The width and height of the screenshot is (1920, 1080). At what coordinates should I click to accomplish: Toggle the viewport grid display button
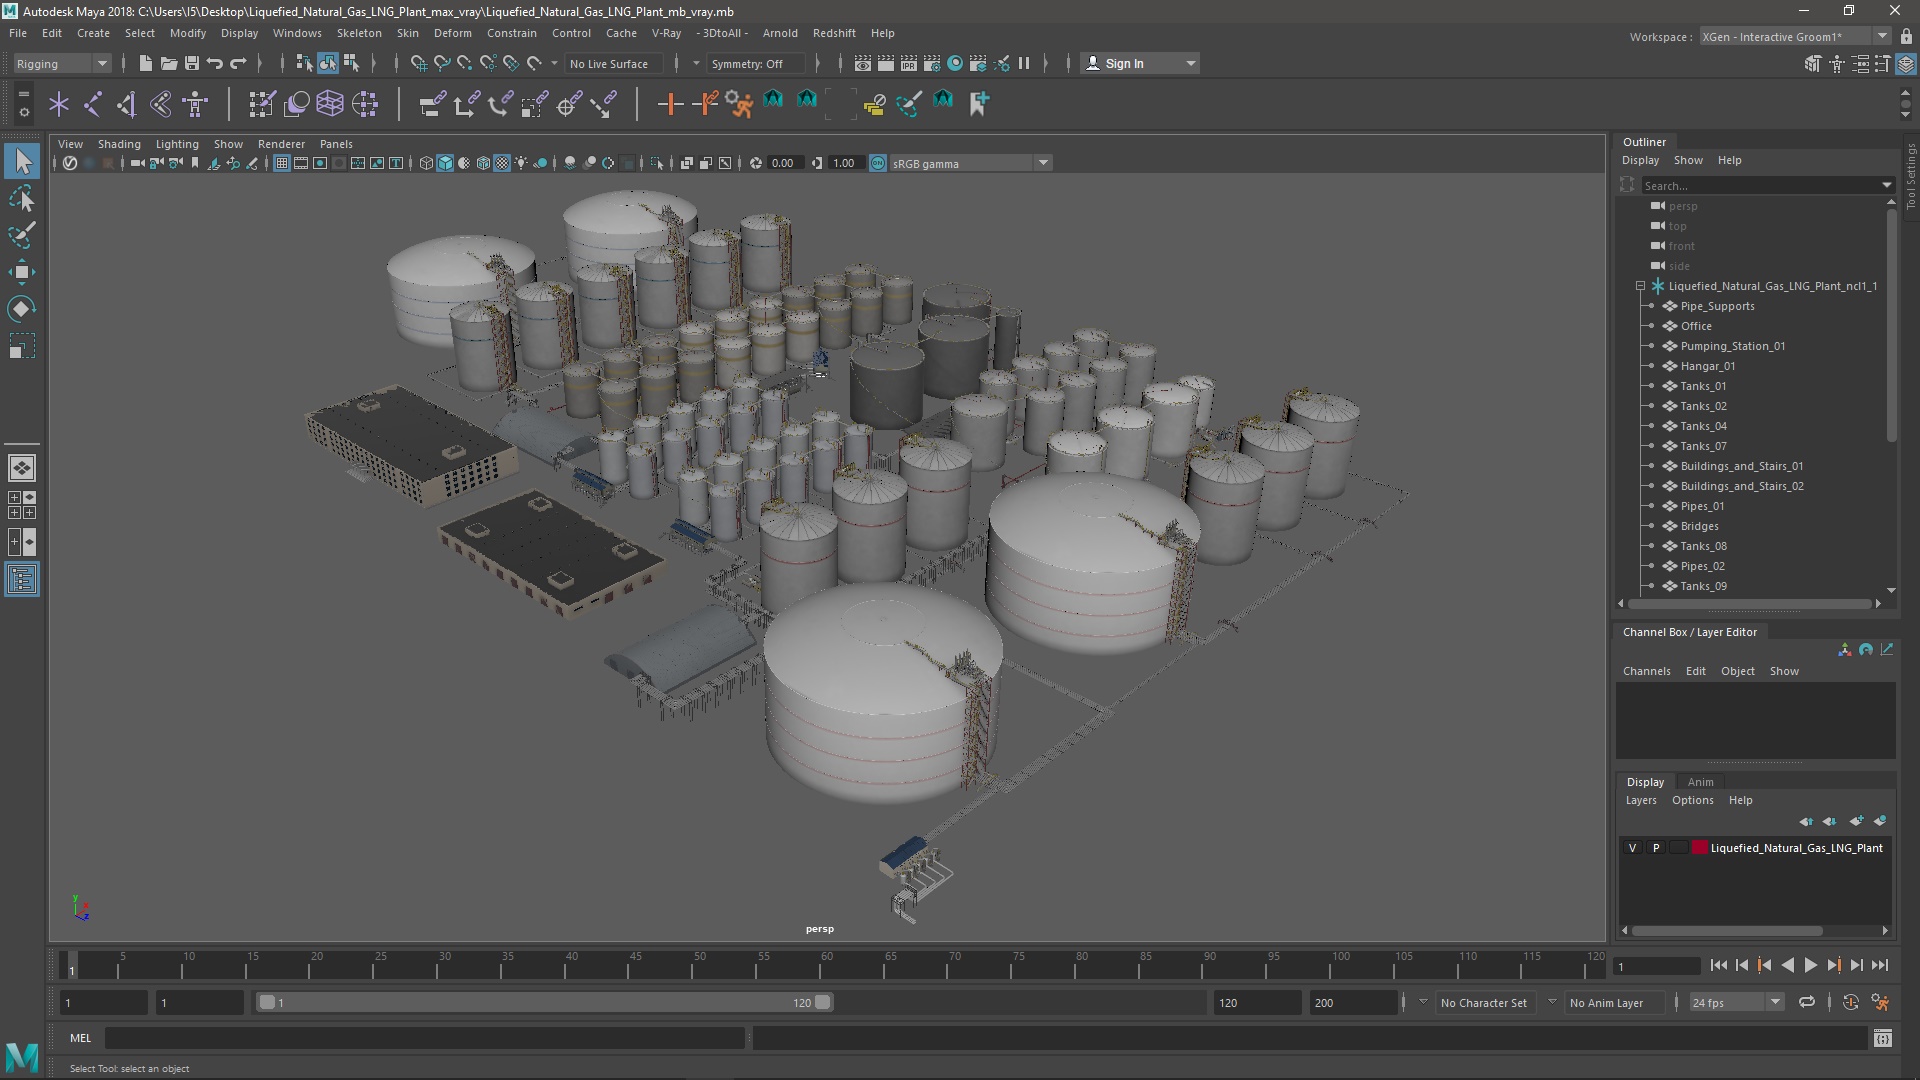pos(282,163)
